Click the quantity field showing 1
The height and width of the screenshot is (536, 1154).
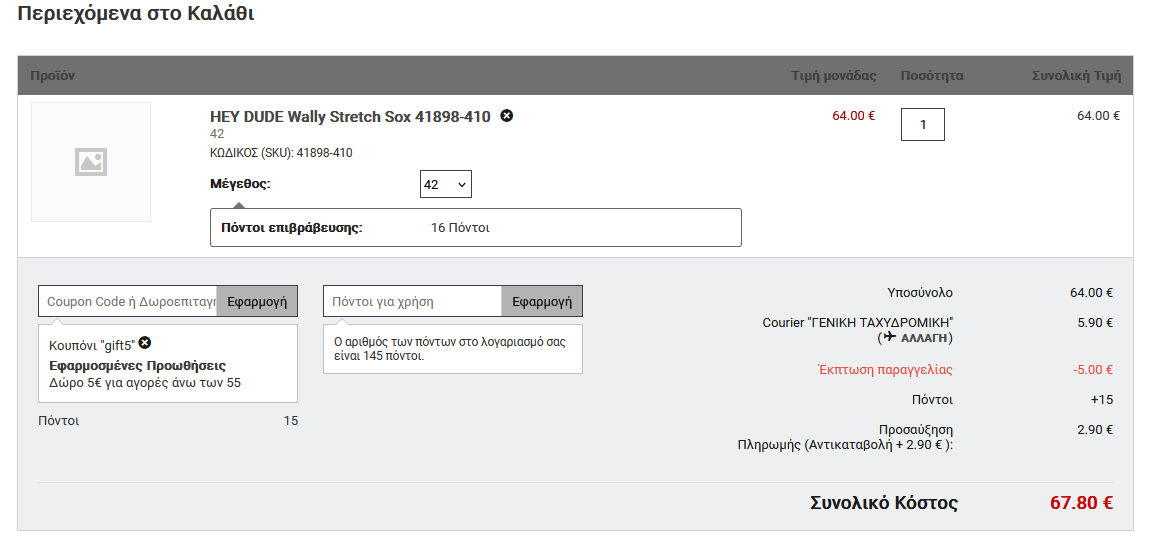tap(923, 124)
